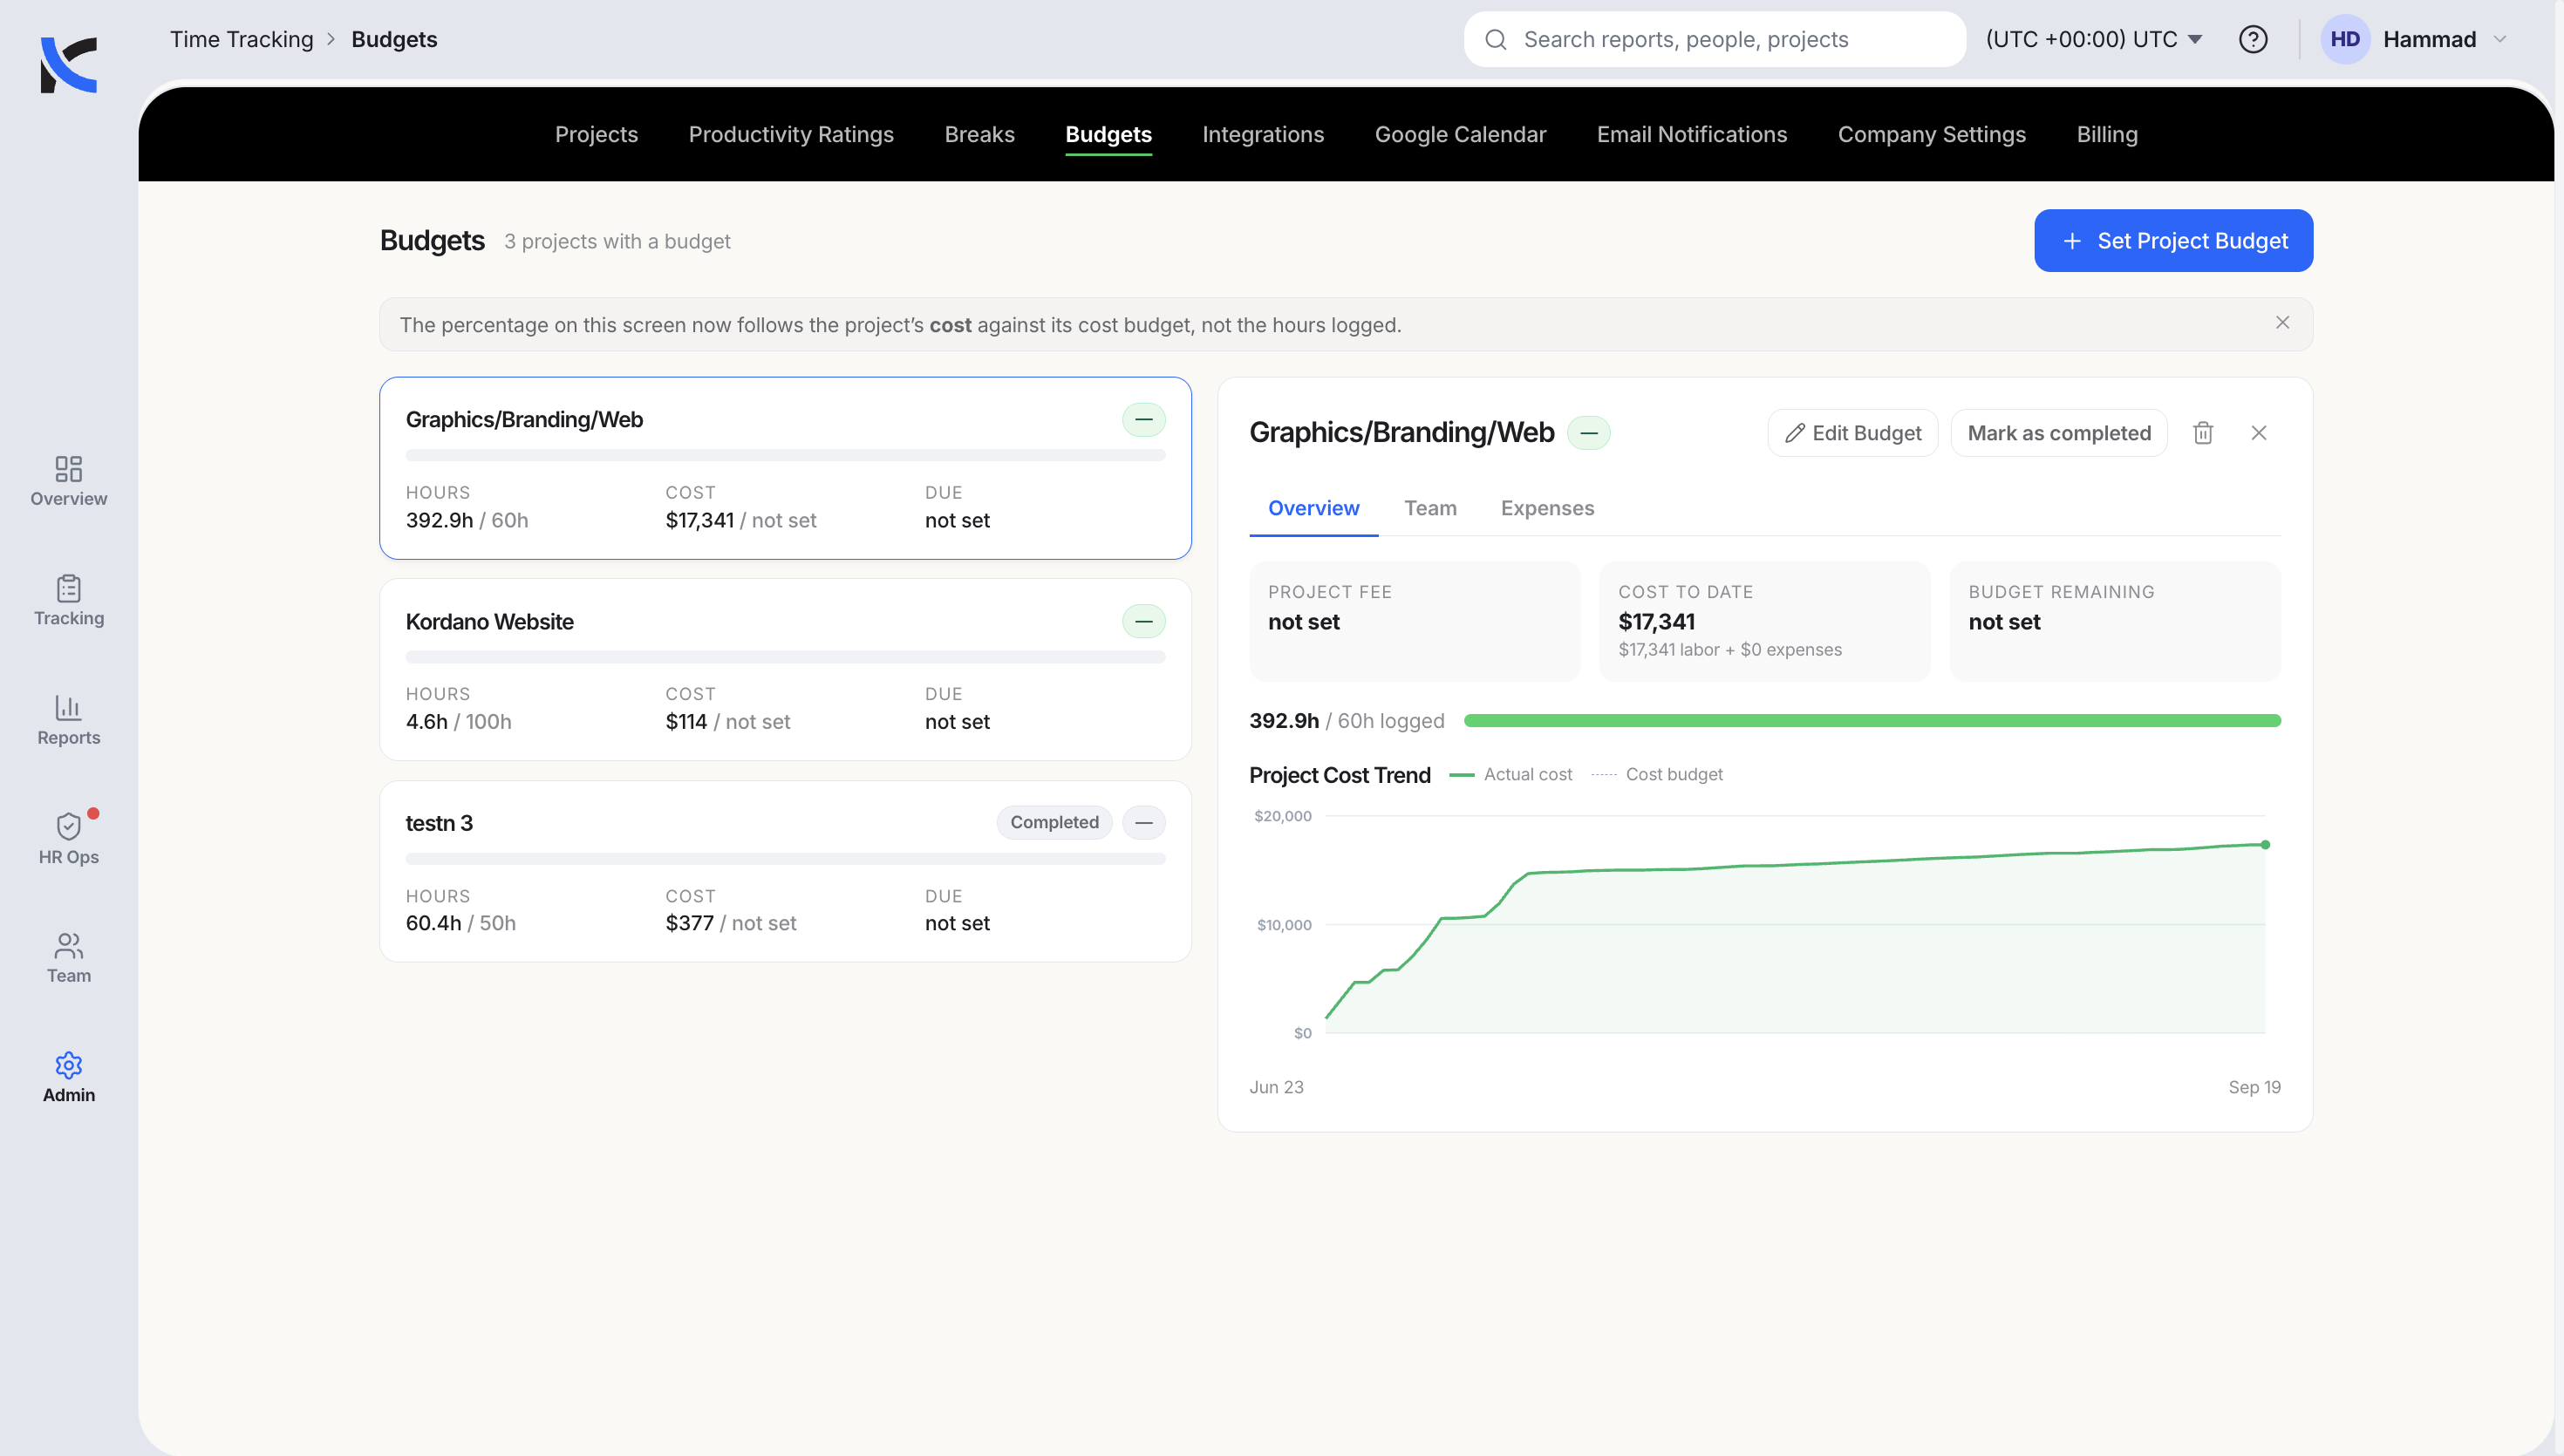Go to the Projects tab
Image resolution: width=2564 pixels, height=1456 pixels.
(596, 134)
